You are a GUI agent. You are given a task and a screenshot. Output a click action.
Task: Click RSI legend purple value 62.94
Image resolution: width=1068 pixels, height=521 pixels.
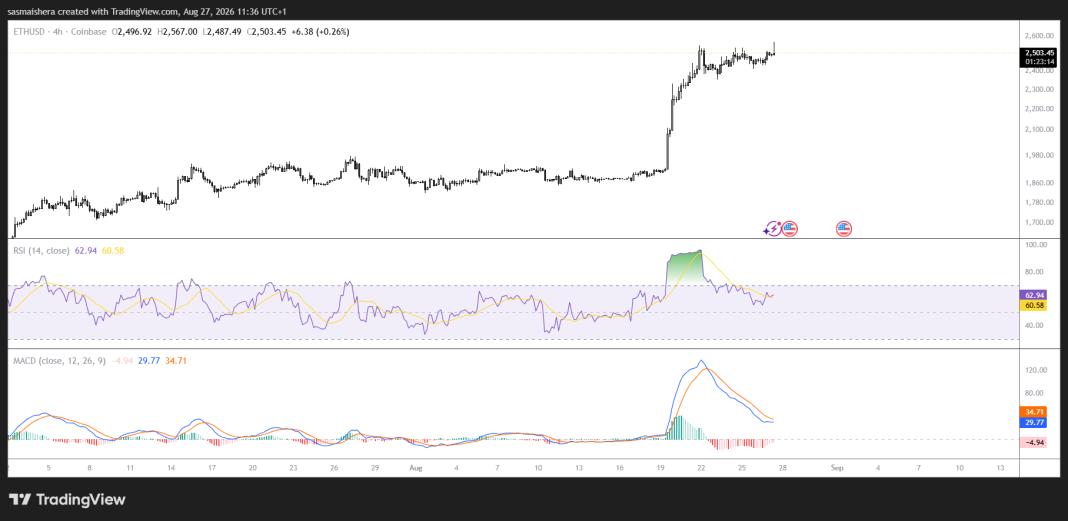click(x=85, y=251)
